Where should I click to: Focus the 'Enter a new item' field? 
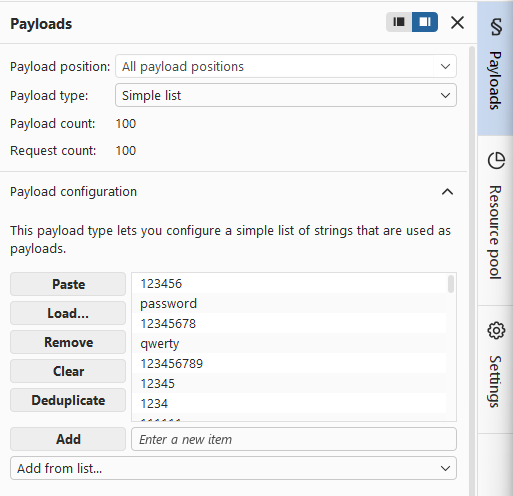294,439
